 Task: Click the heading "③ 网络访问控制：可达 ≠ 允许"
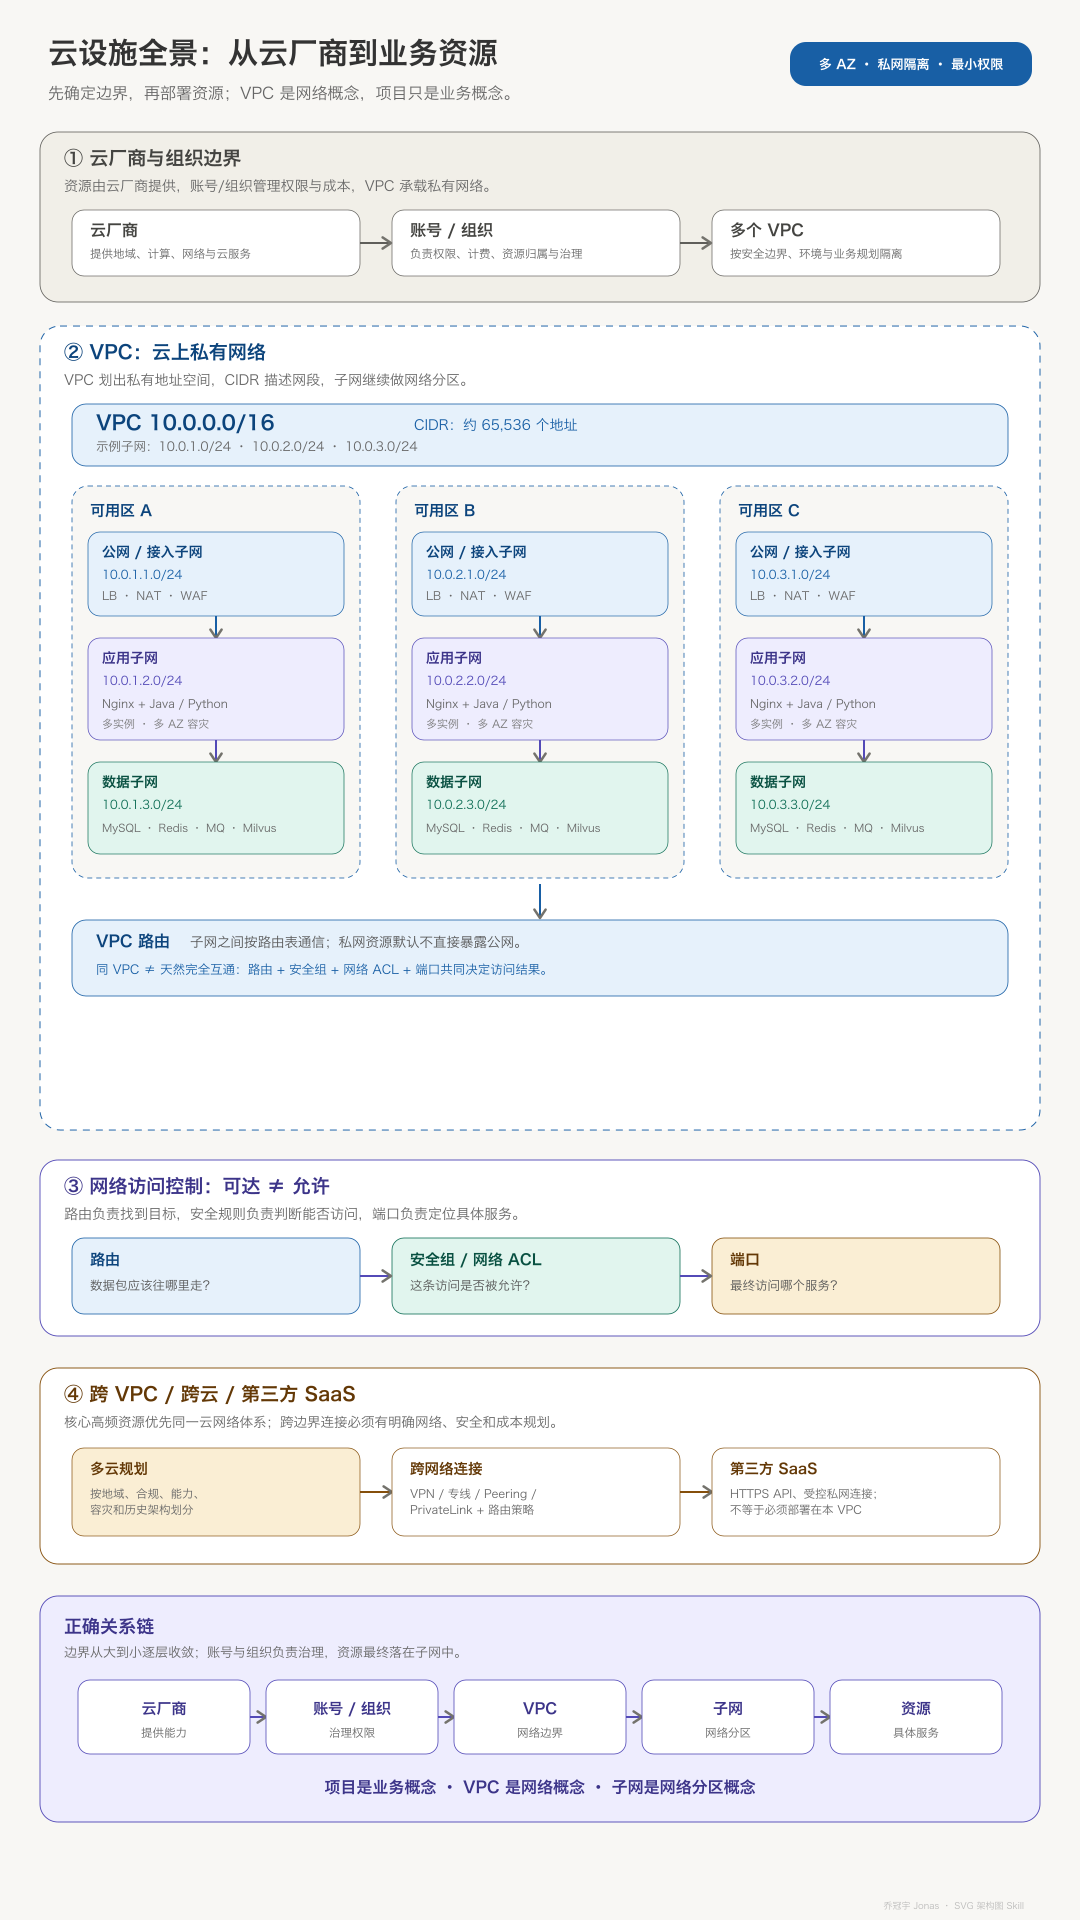pyautogui.click(x=197, y=1186)
